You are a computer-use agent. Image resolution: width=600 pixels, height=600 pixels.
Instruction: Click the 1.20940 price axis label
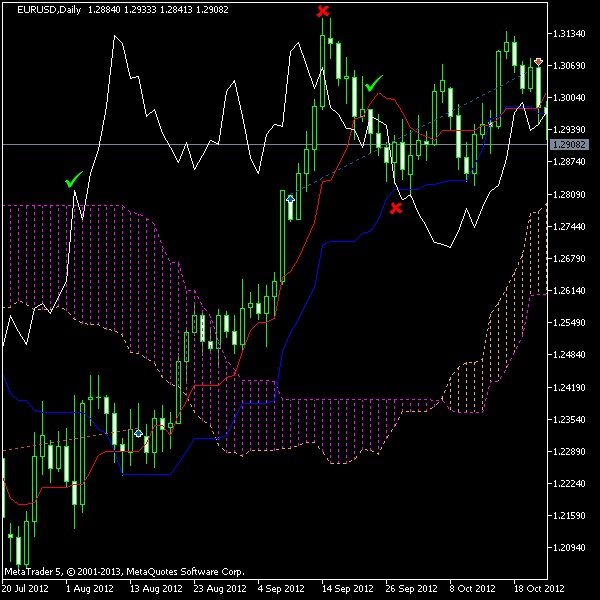[x=568, y=548]
